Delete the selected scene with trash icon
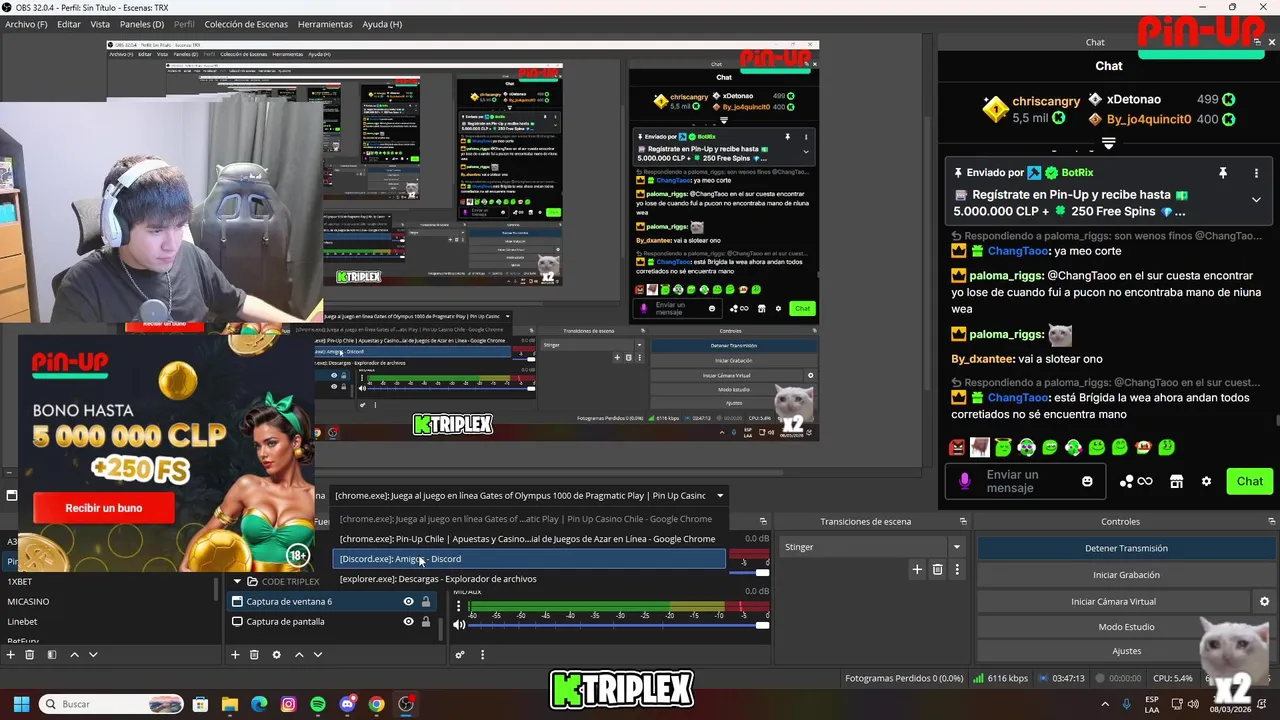 [30, 654]
